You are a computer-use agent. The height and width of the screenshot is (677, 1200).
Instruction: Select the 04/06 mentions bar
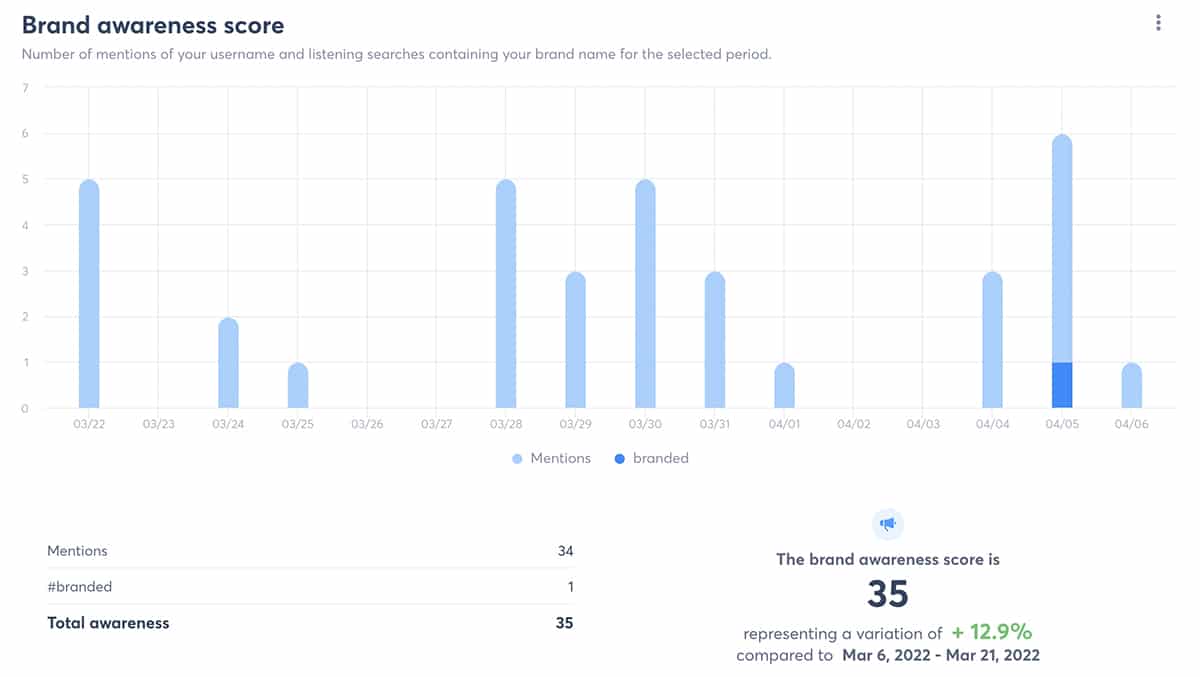1131,386
